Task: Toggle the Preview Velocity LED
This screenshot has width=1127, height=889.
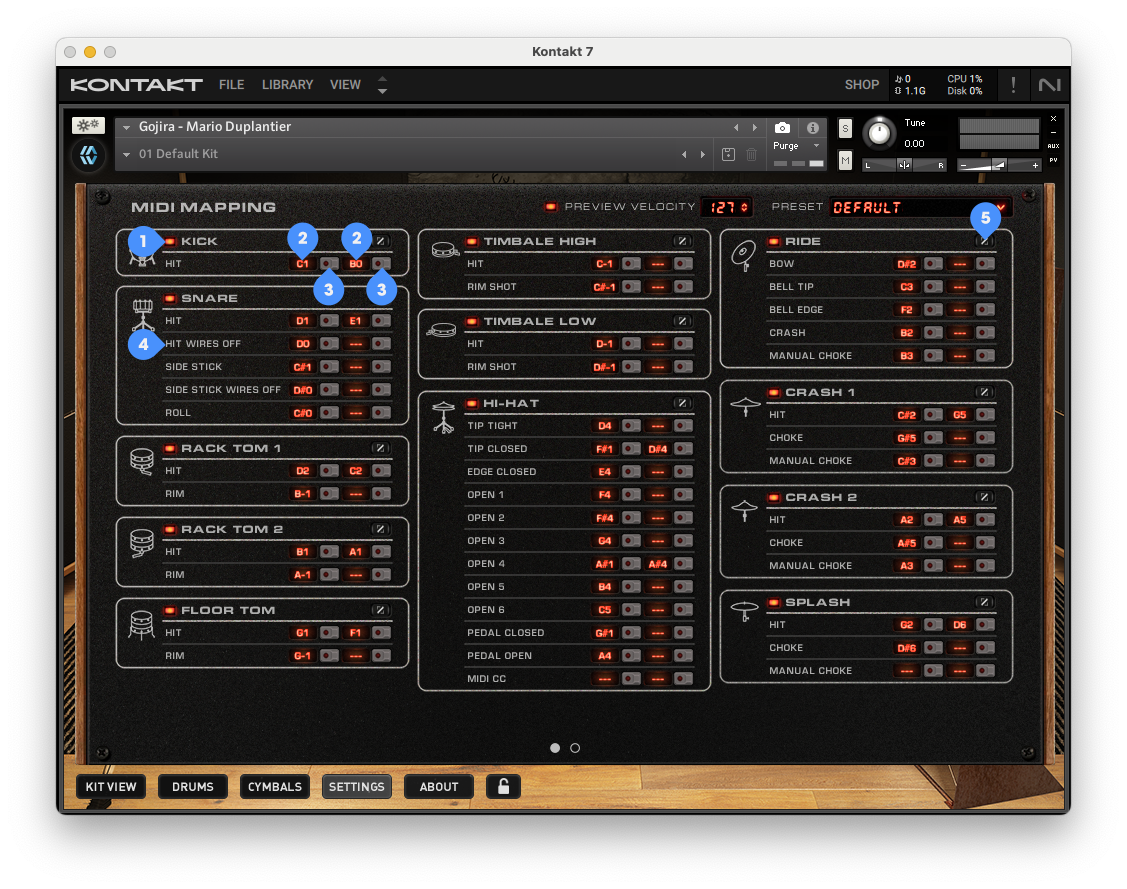Action: [550, 207]
